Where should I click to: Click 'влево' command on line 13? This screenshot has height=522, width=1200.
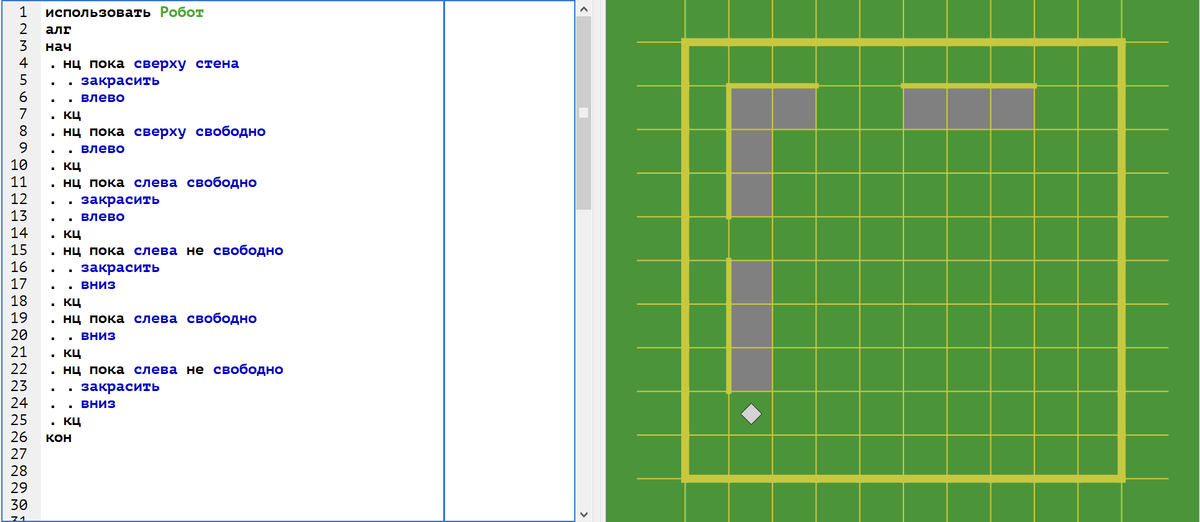[102, 216]
